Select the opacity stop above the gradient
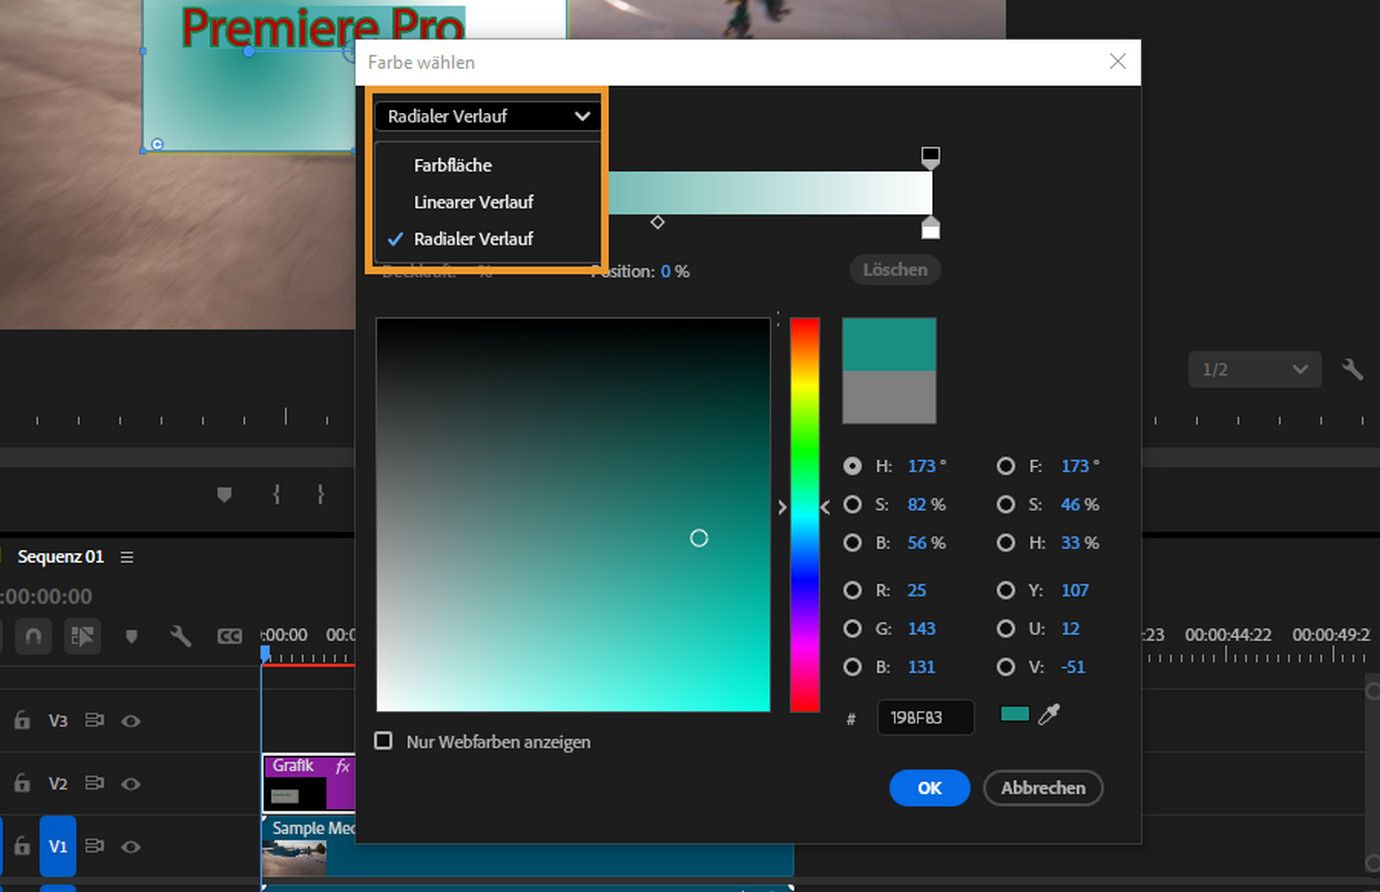Viewport: 1380px width, 892px height. click(x=930, y=158)
